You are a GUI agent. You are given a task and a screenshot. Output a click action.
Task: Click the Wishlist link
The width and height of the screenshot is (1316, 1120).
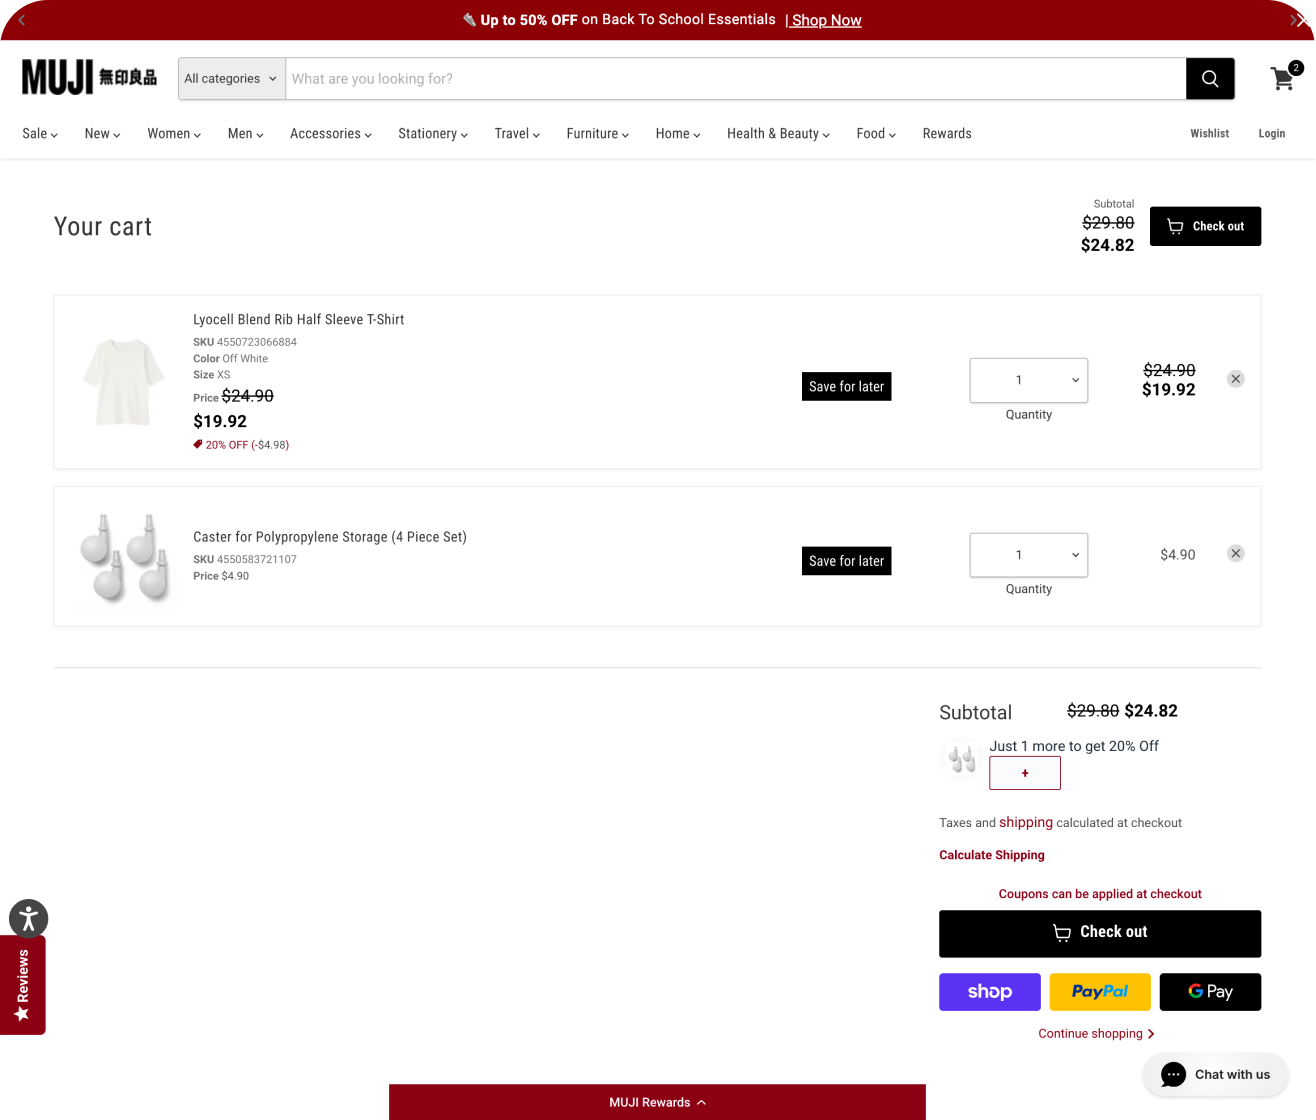[x=1209, y=133]
